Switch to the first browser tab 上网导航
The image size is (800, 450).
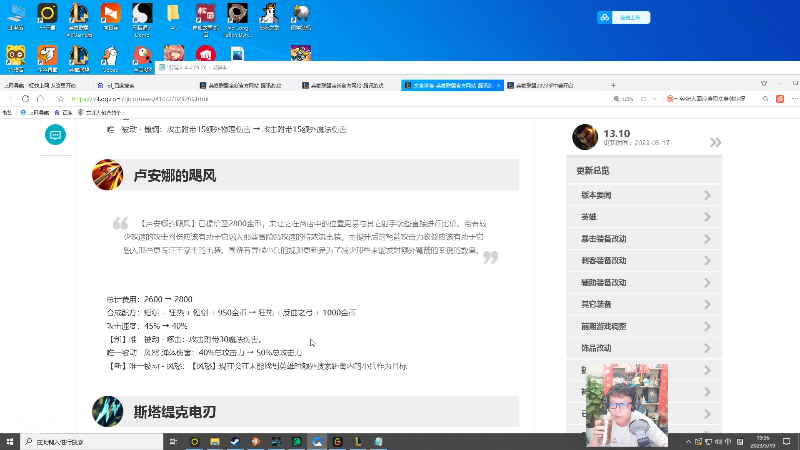[x=45, y=85]
